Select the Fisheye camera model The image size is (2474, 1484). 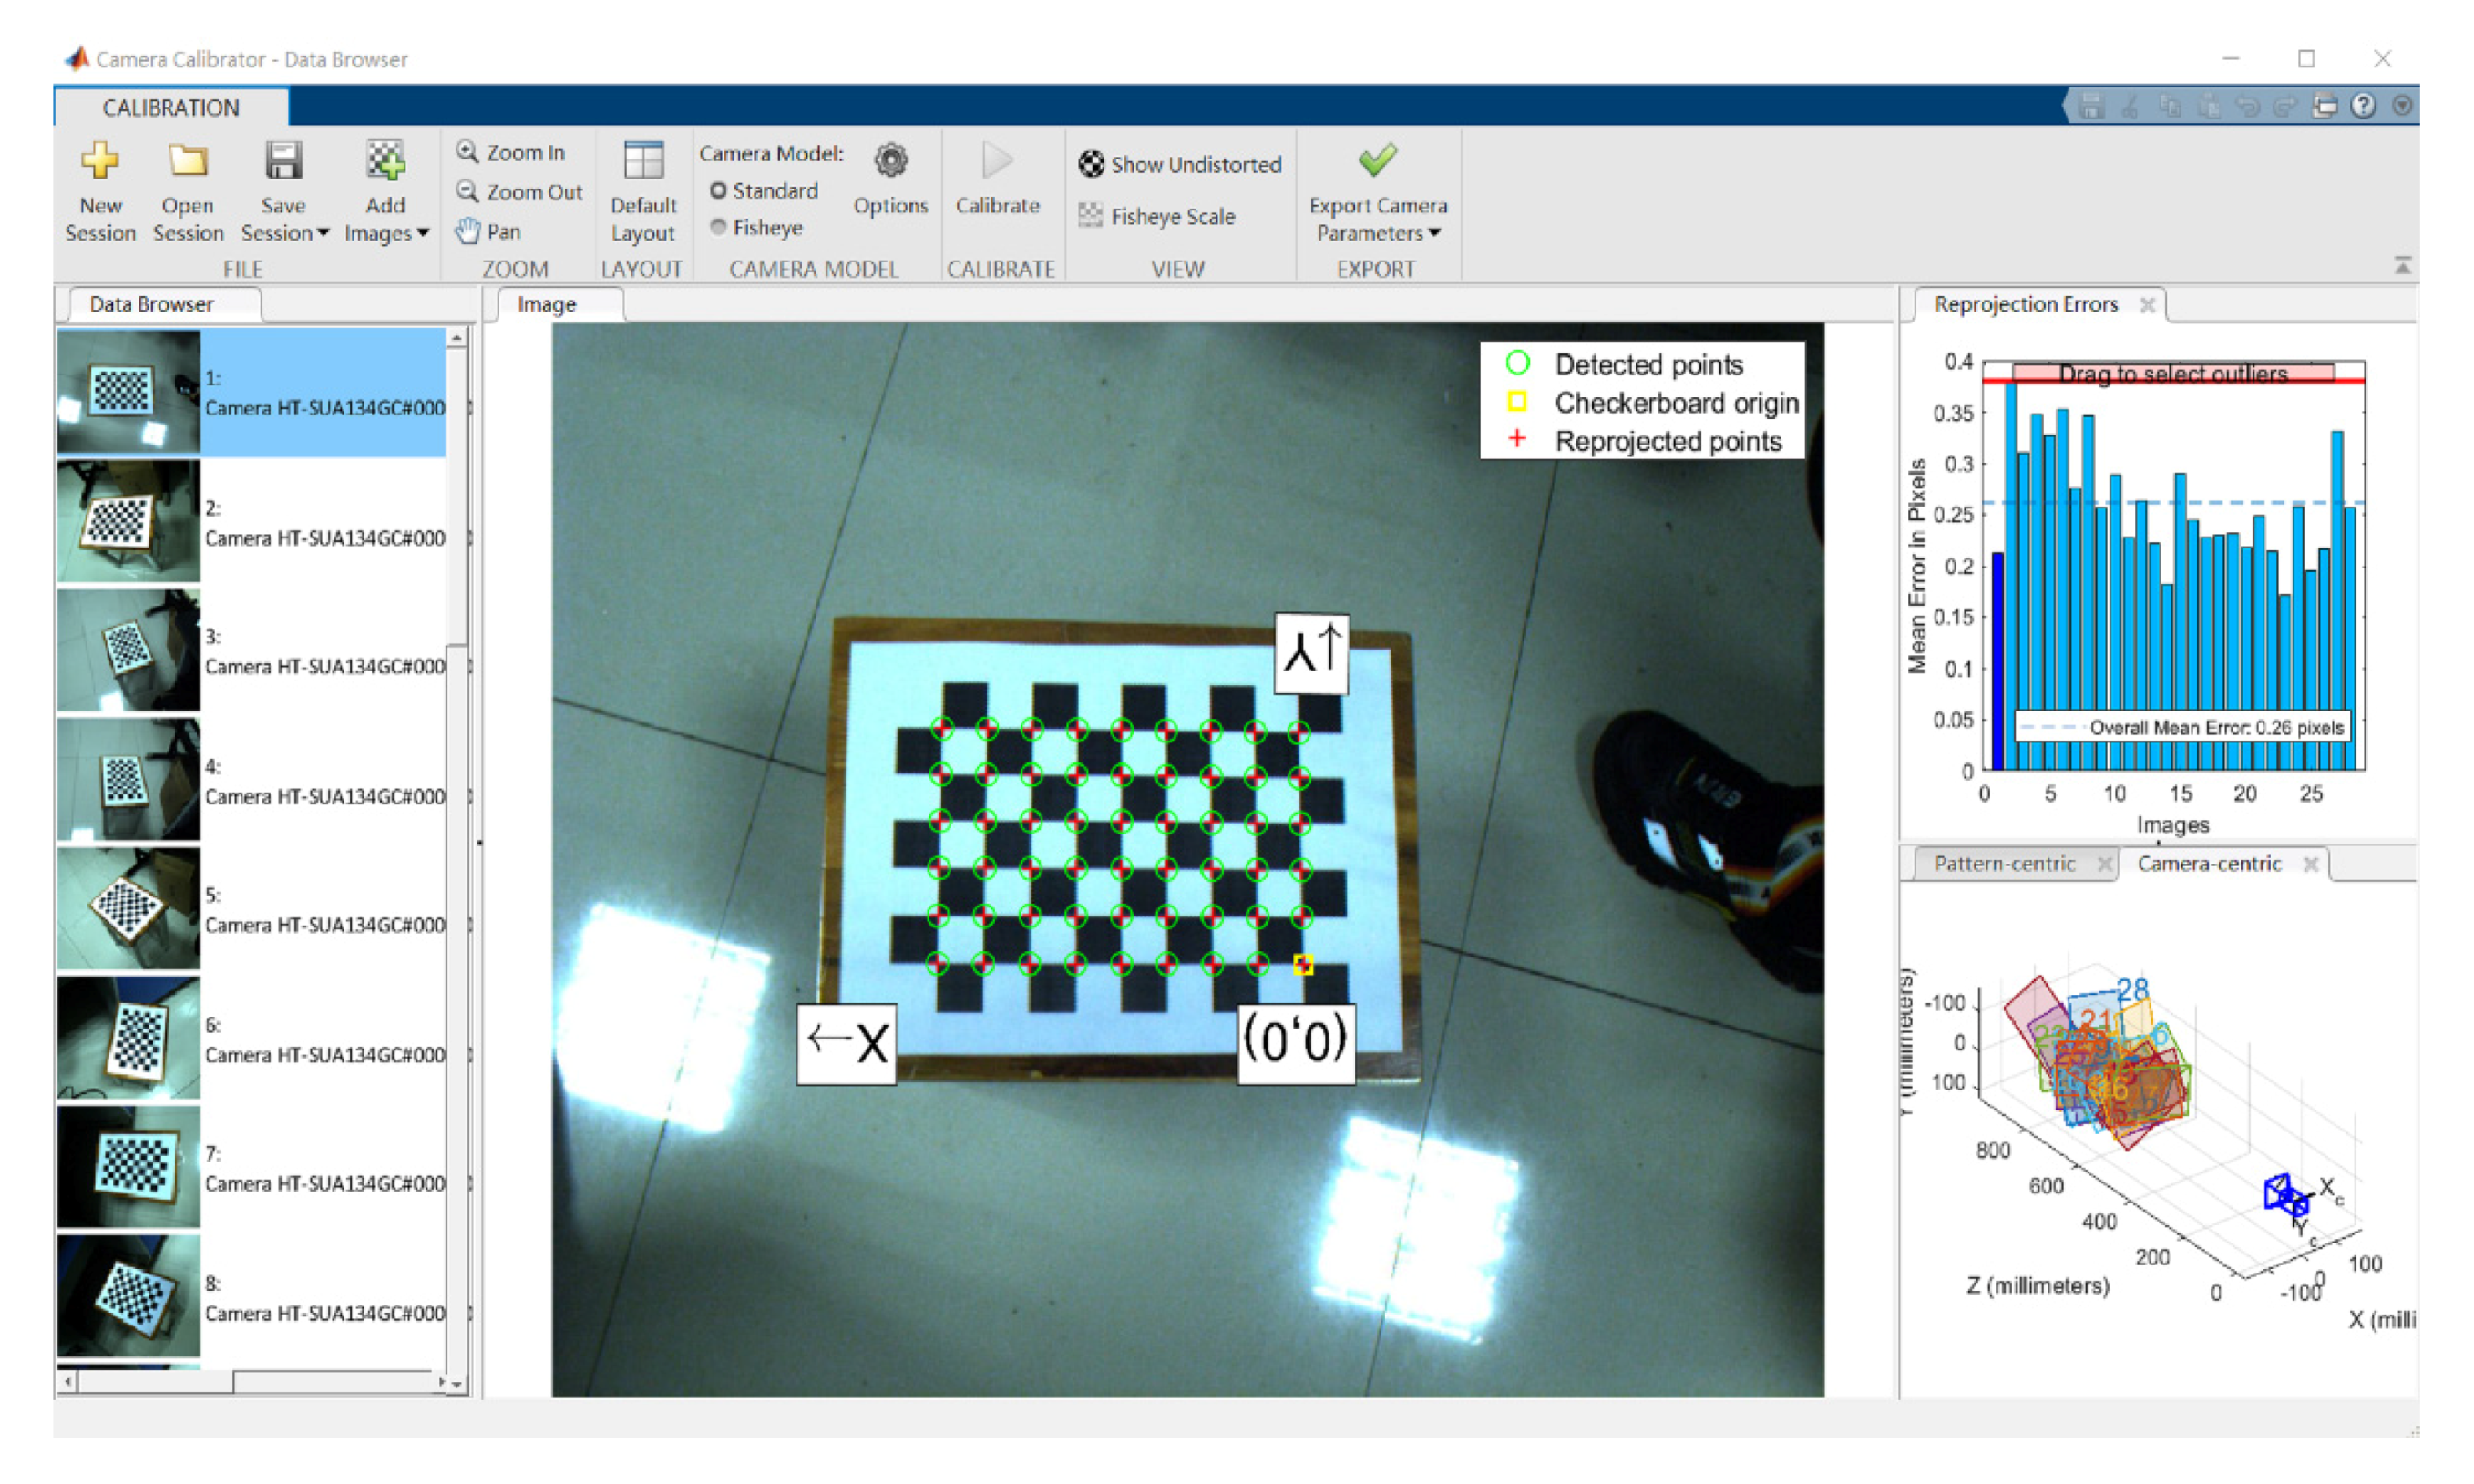[x=718, y=227]
